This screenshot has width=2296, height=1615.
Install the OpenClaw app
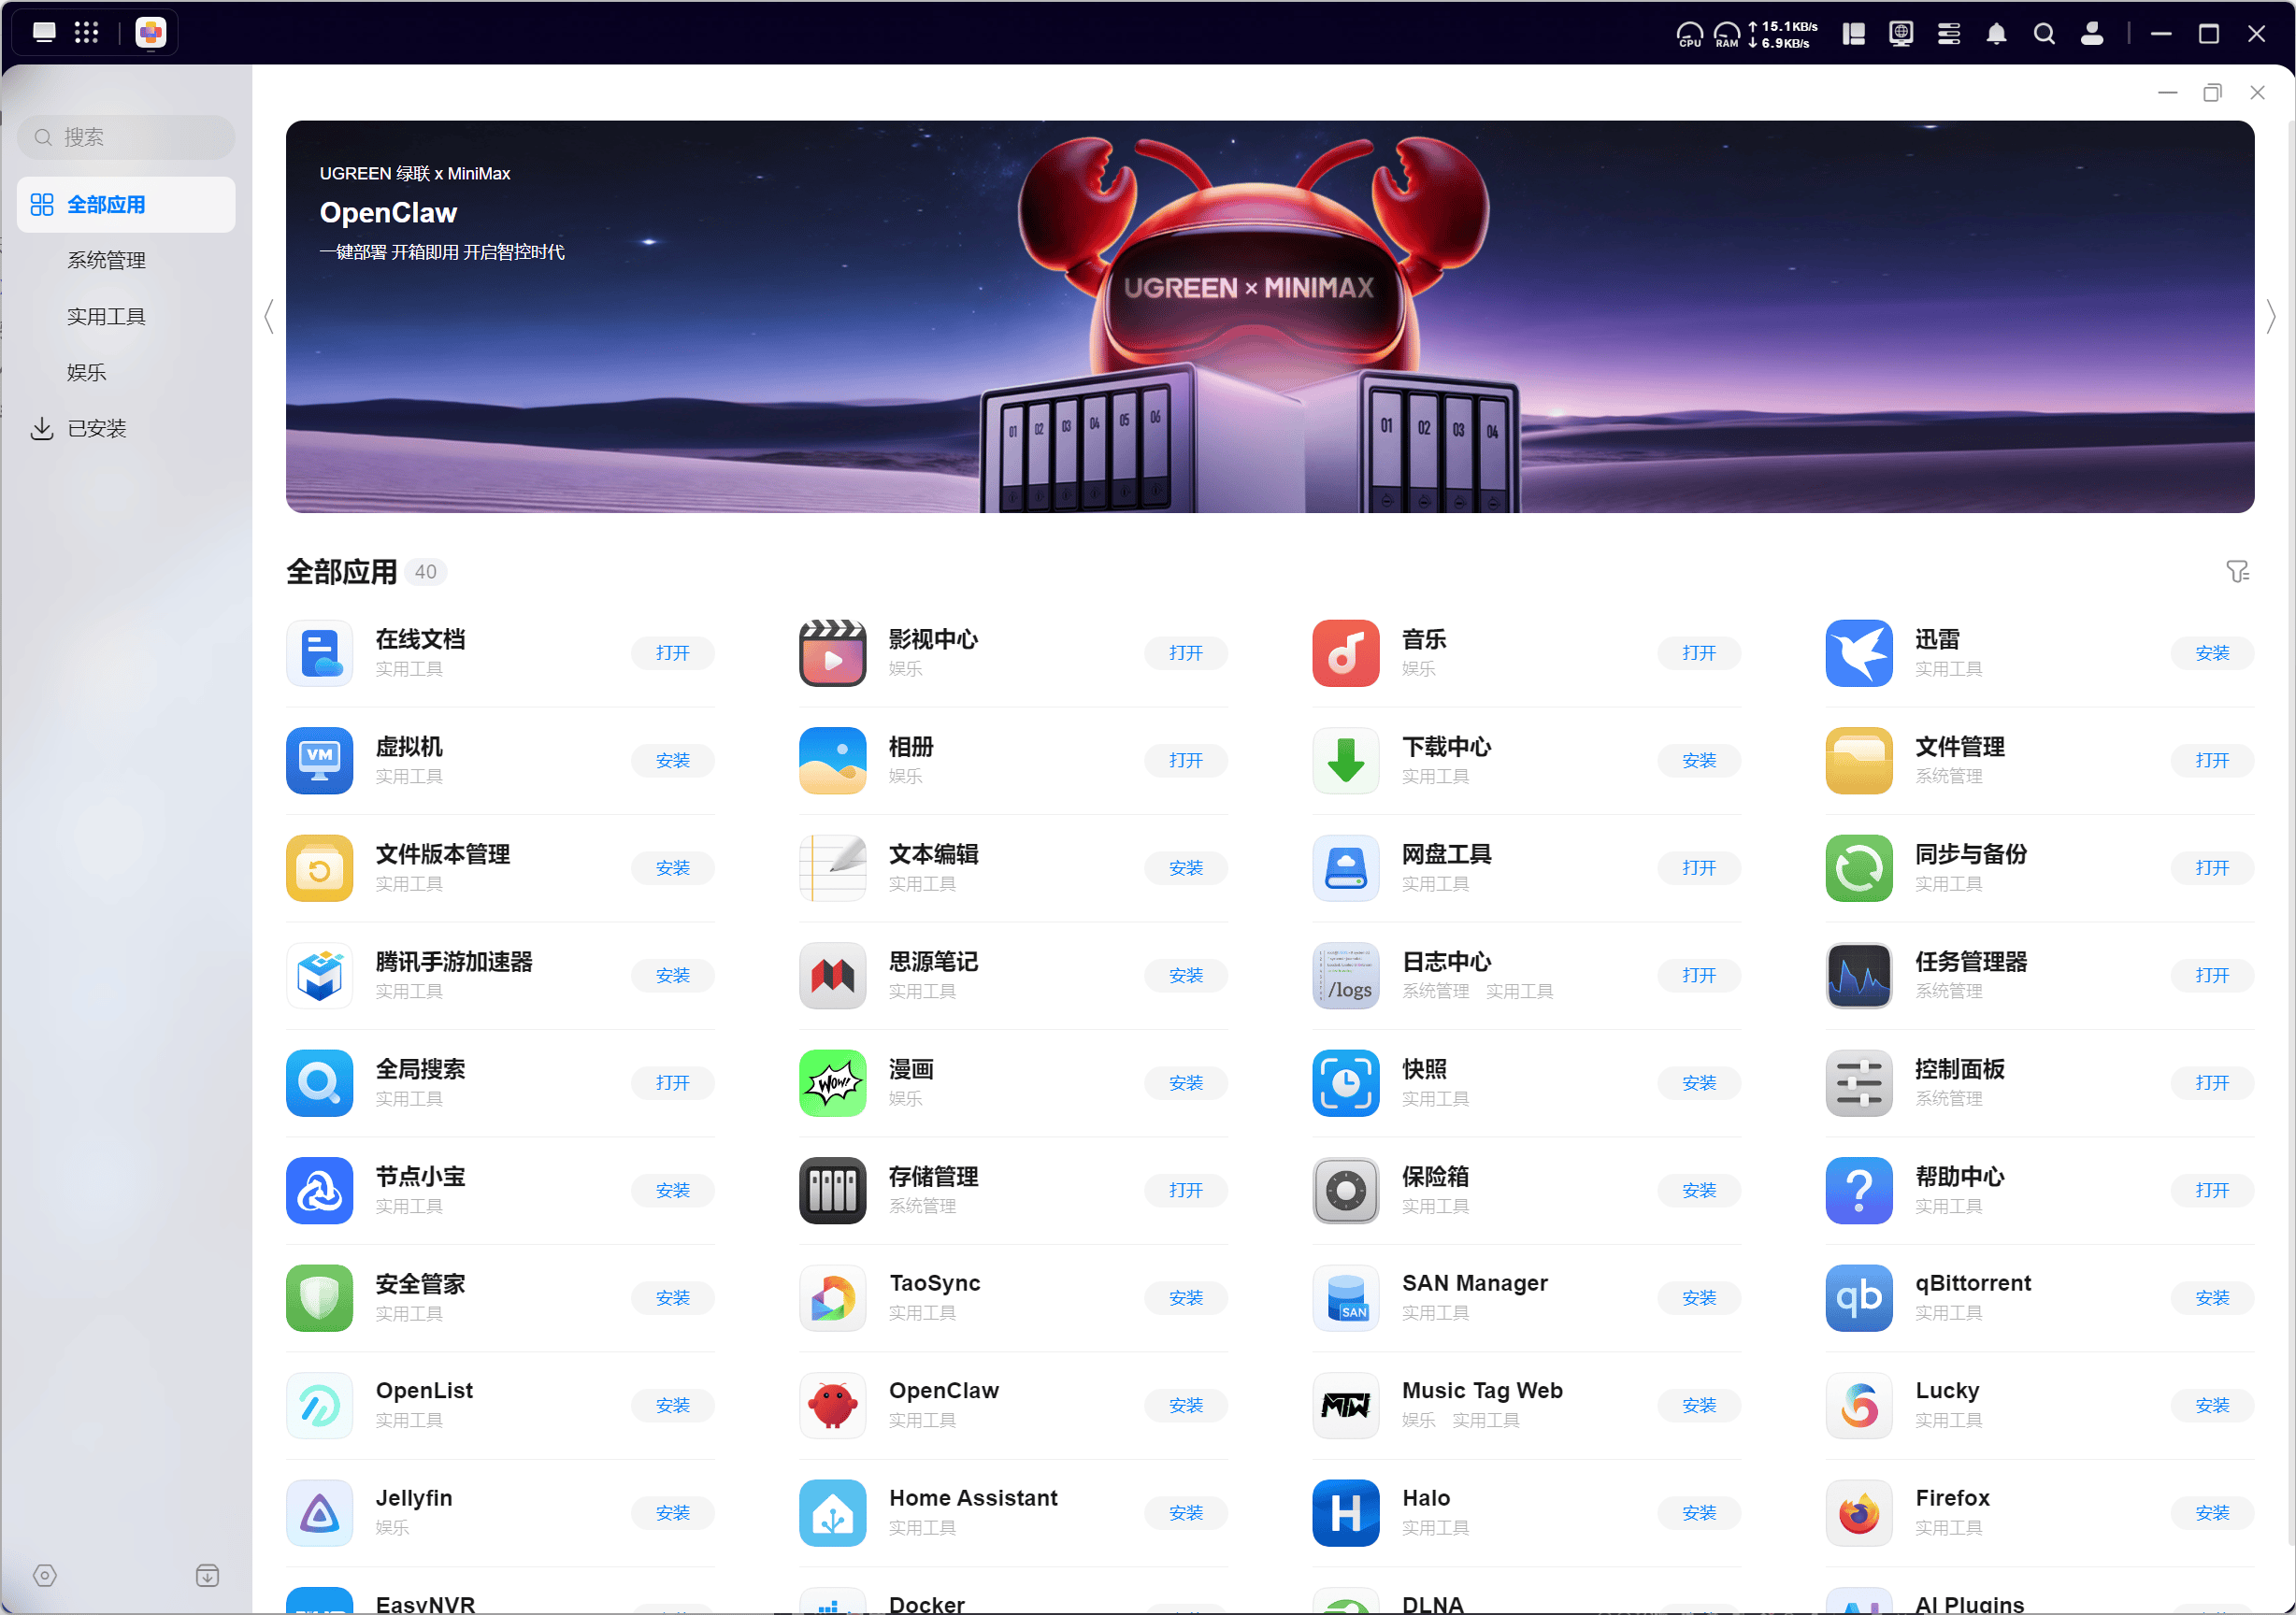coord(1185,1405)
